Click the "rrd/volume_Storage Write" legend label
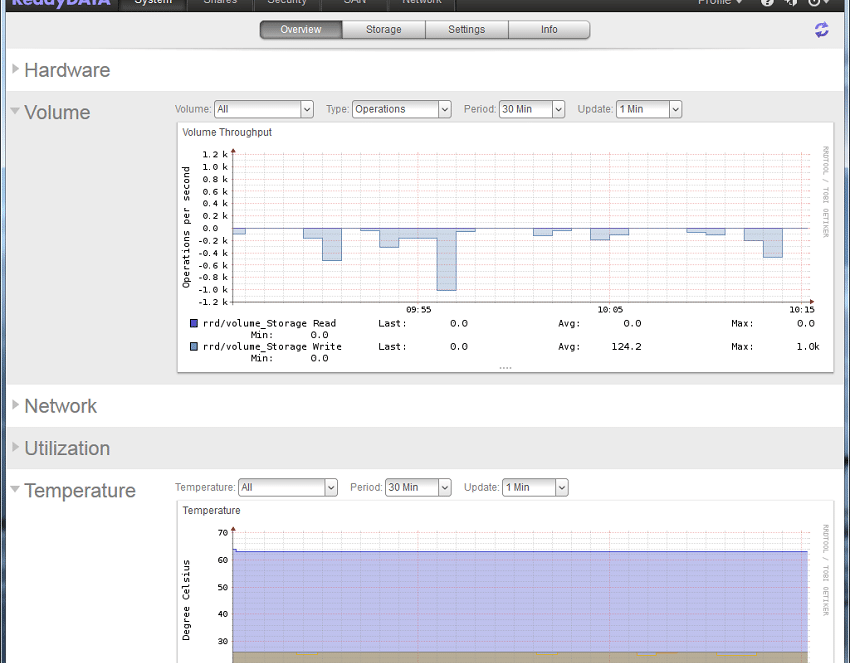 (272, 347)
